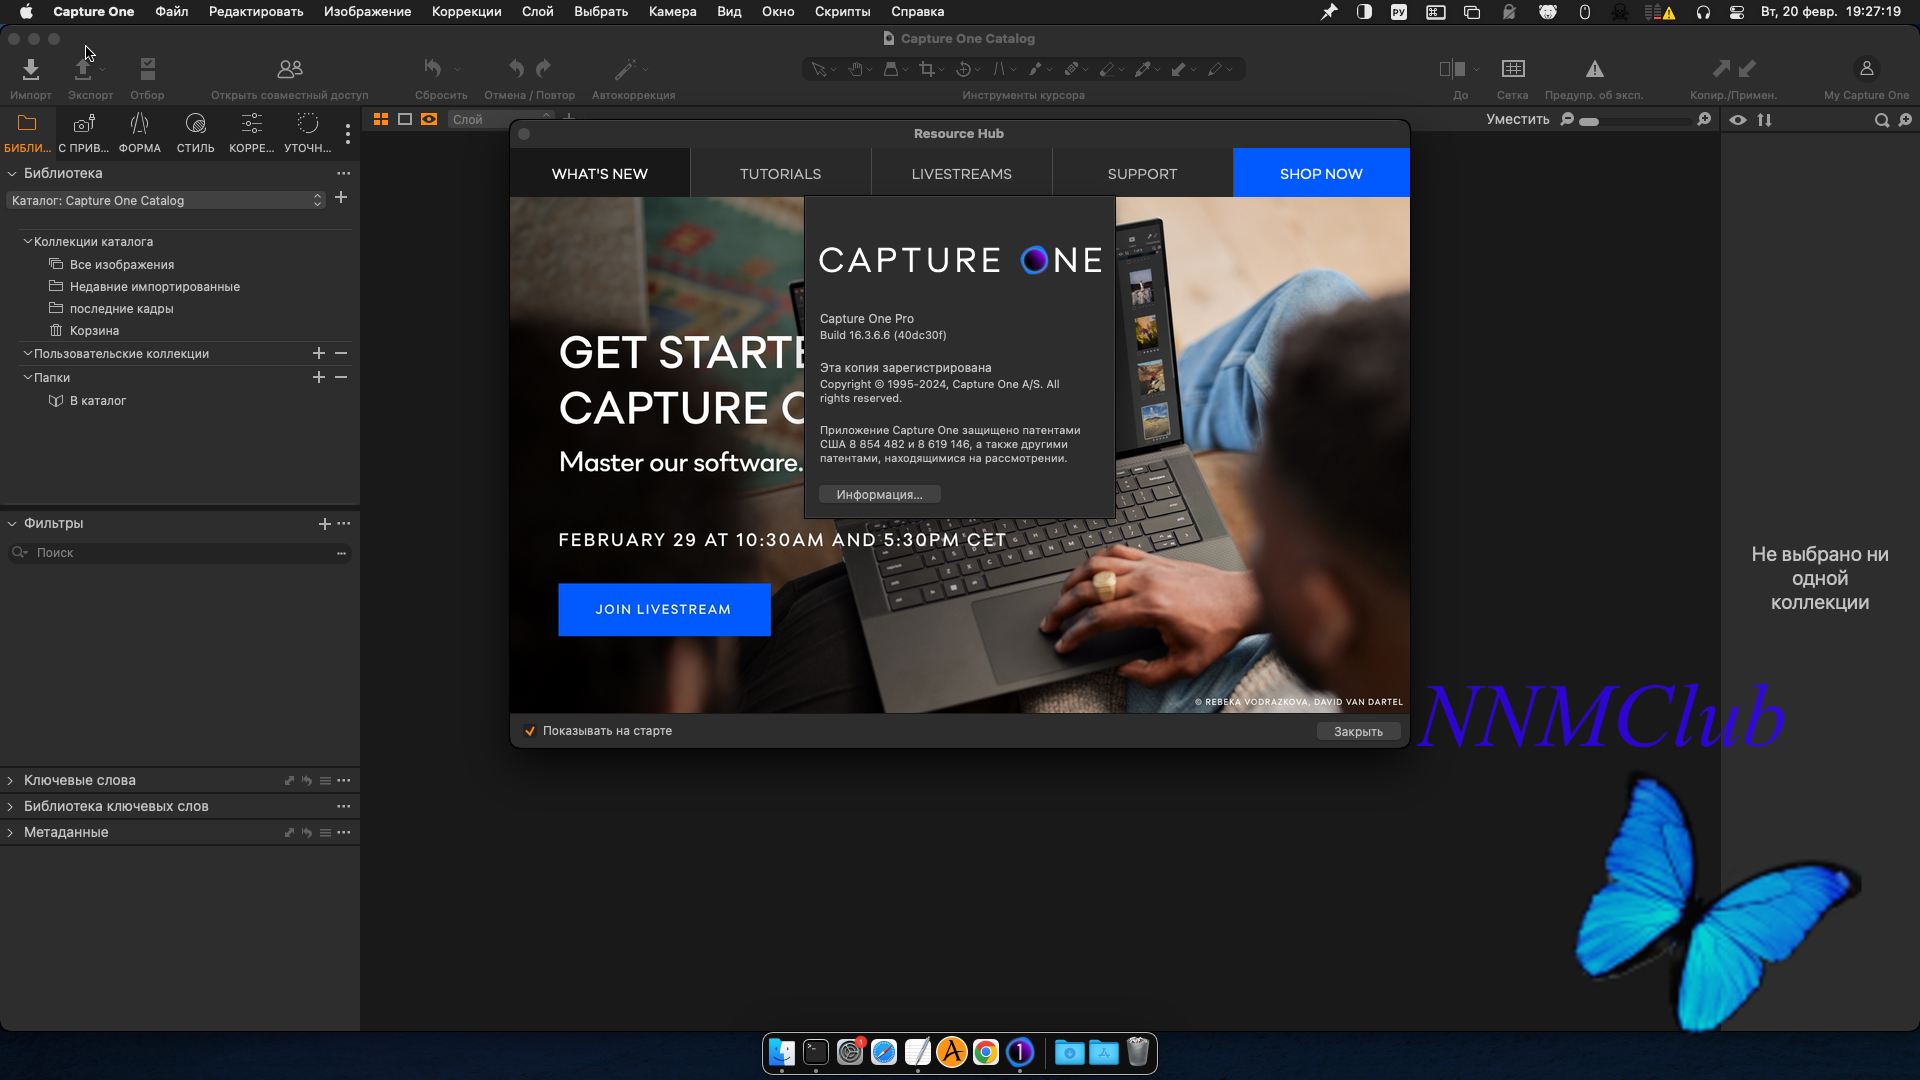Click the browser search magnifier icon

(1881, 120)
